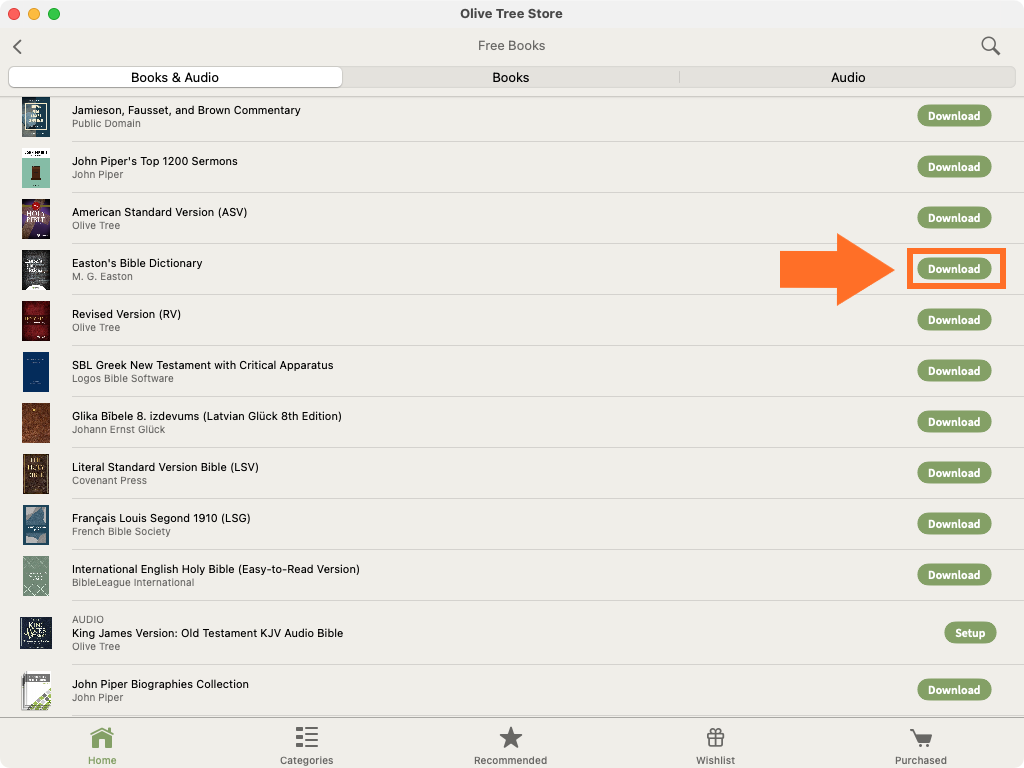Click Setup for KJV Audio Bible
This screenshot has height=768, width=1024.
pyautogui.click(x=969, y=633)
